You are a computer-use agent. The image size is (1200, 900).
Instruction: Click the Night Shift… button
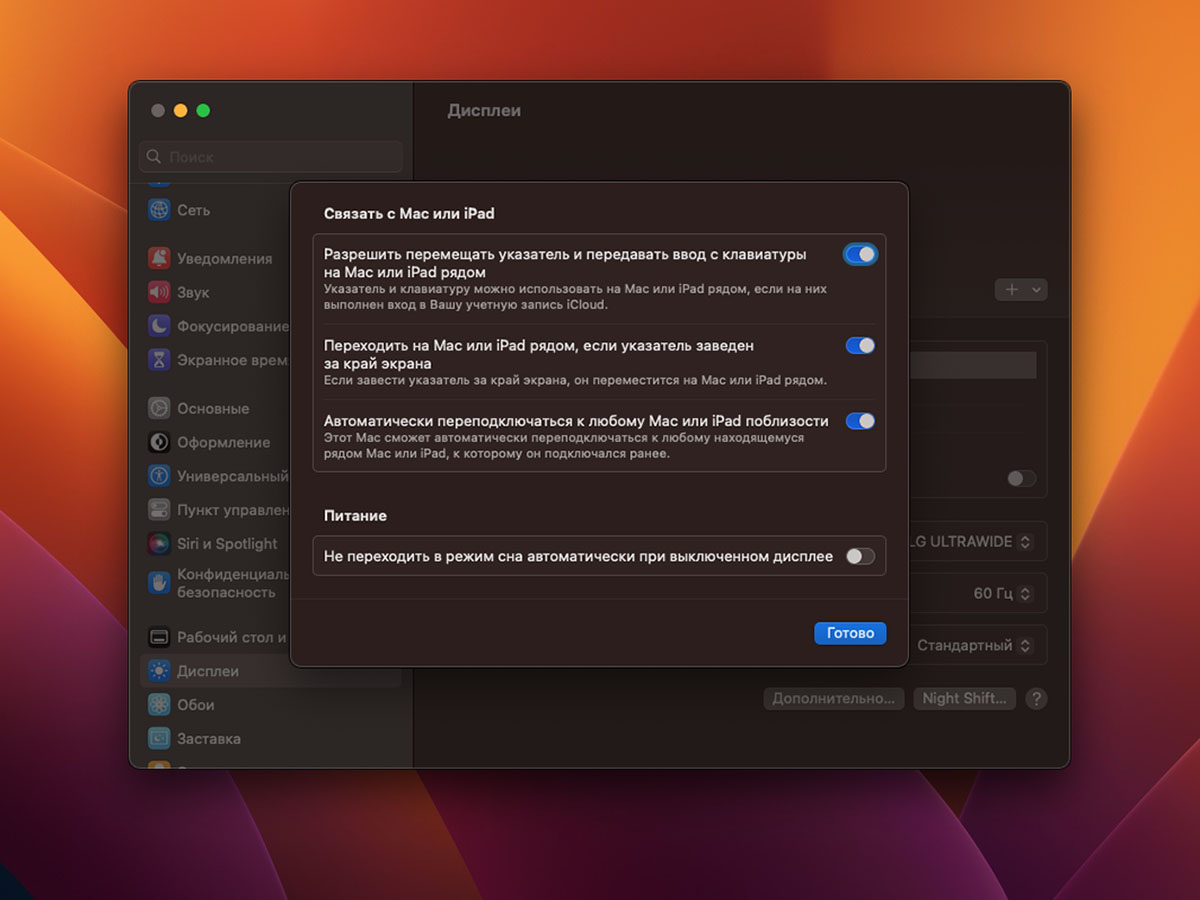[x=965, y=698]
